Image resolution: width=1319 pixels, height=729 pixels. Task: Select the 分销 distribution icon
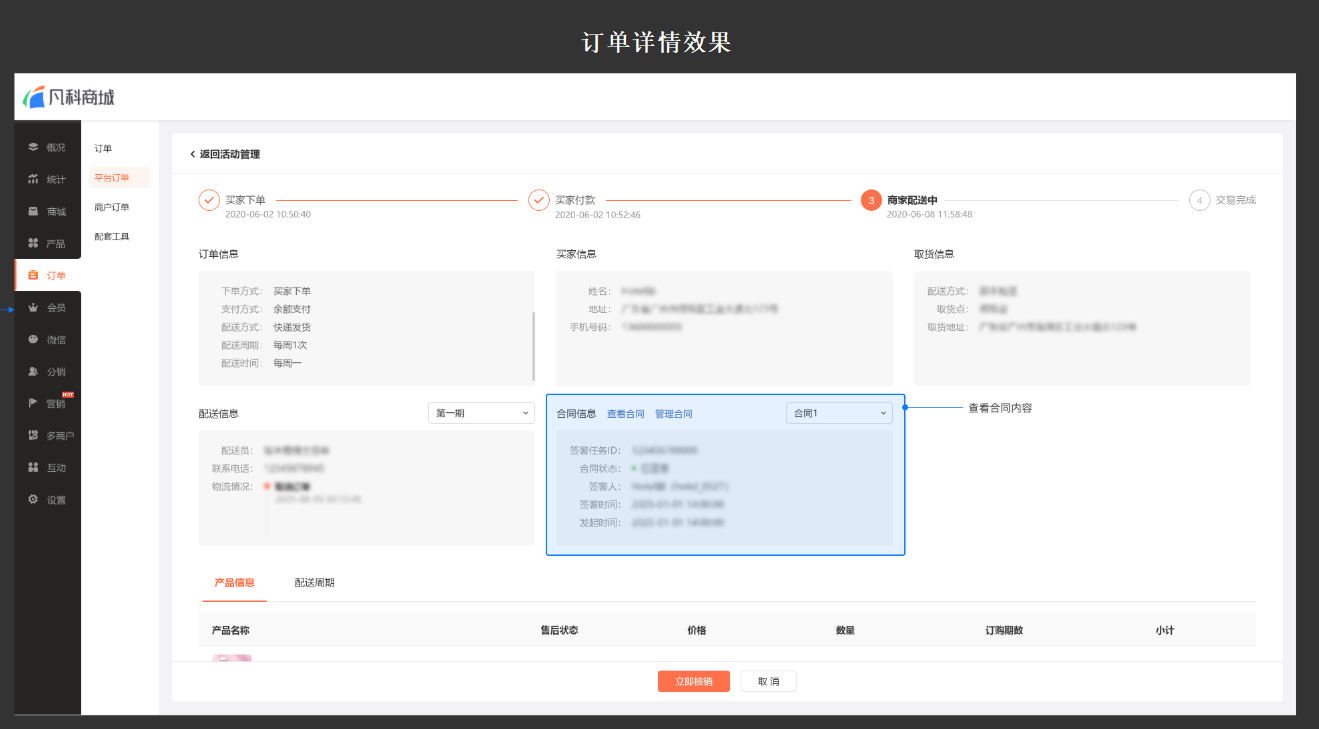pyautogui.click(x=33, y=371)
